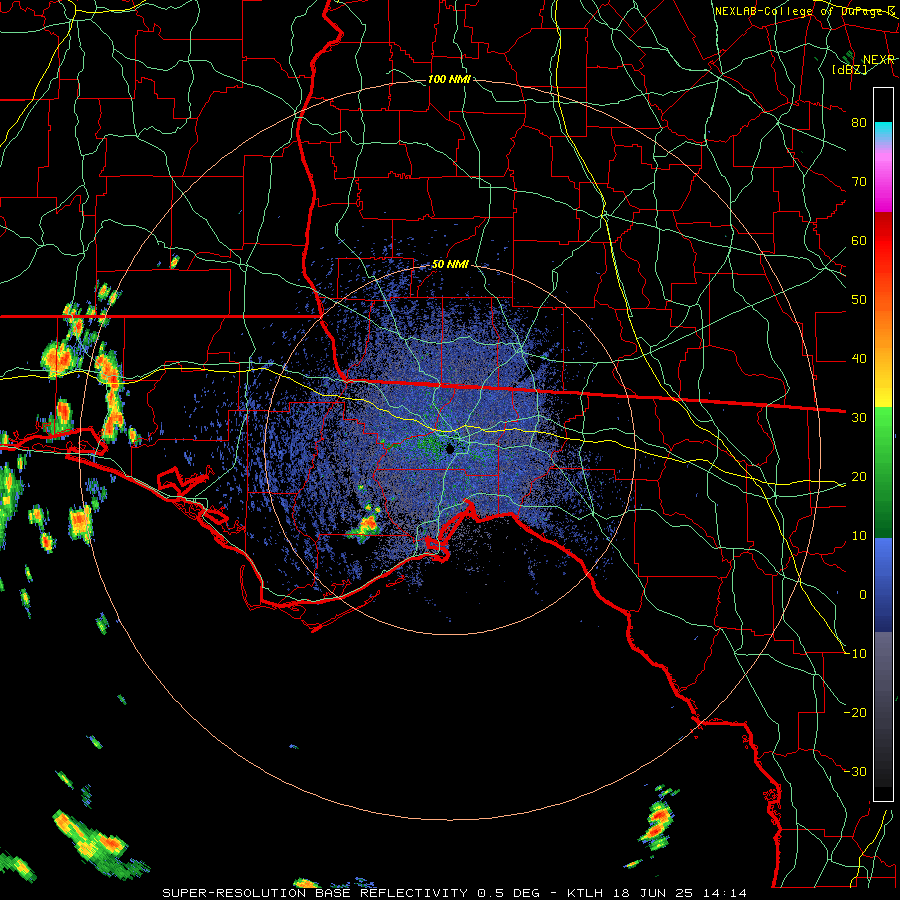Click the 20 dBZ legend value
900x900 pixels.
click(859, 476)
